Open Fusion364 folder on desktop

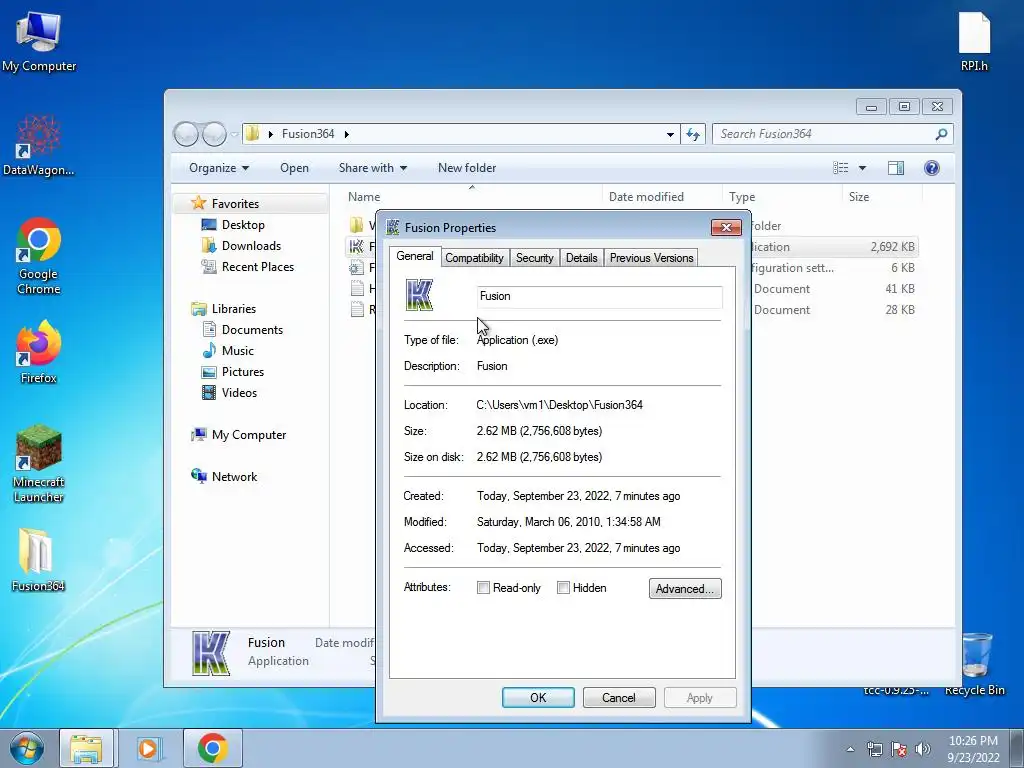coord(39,560)
